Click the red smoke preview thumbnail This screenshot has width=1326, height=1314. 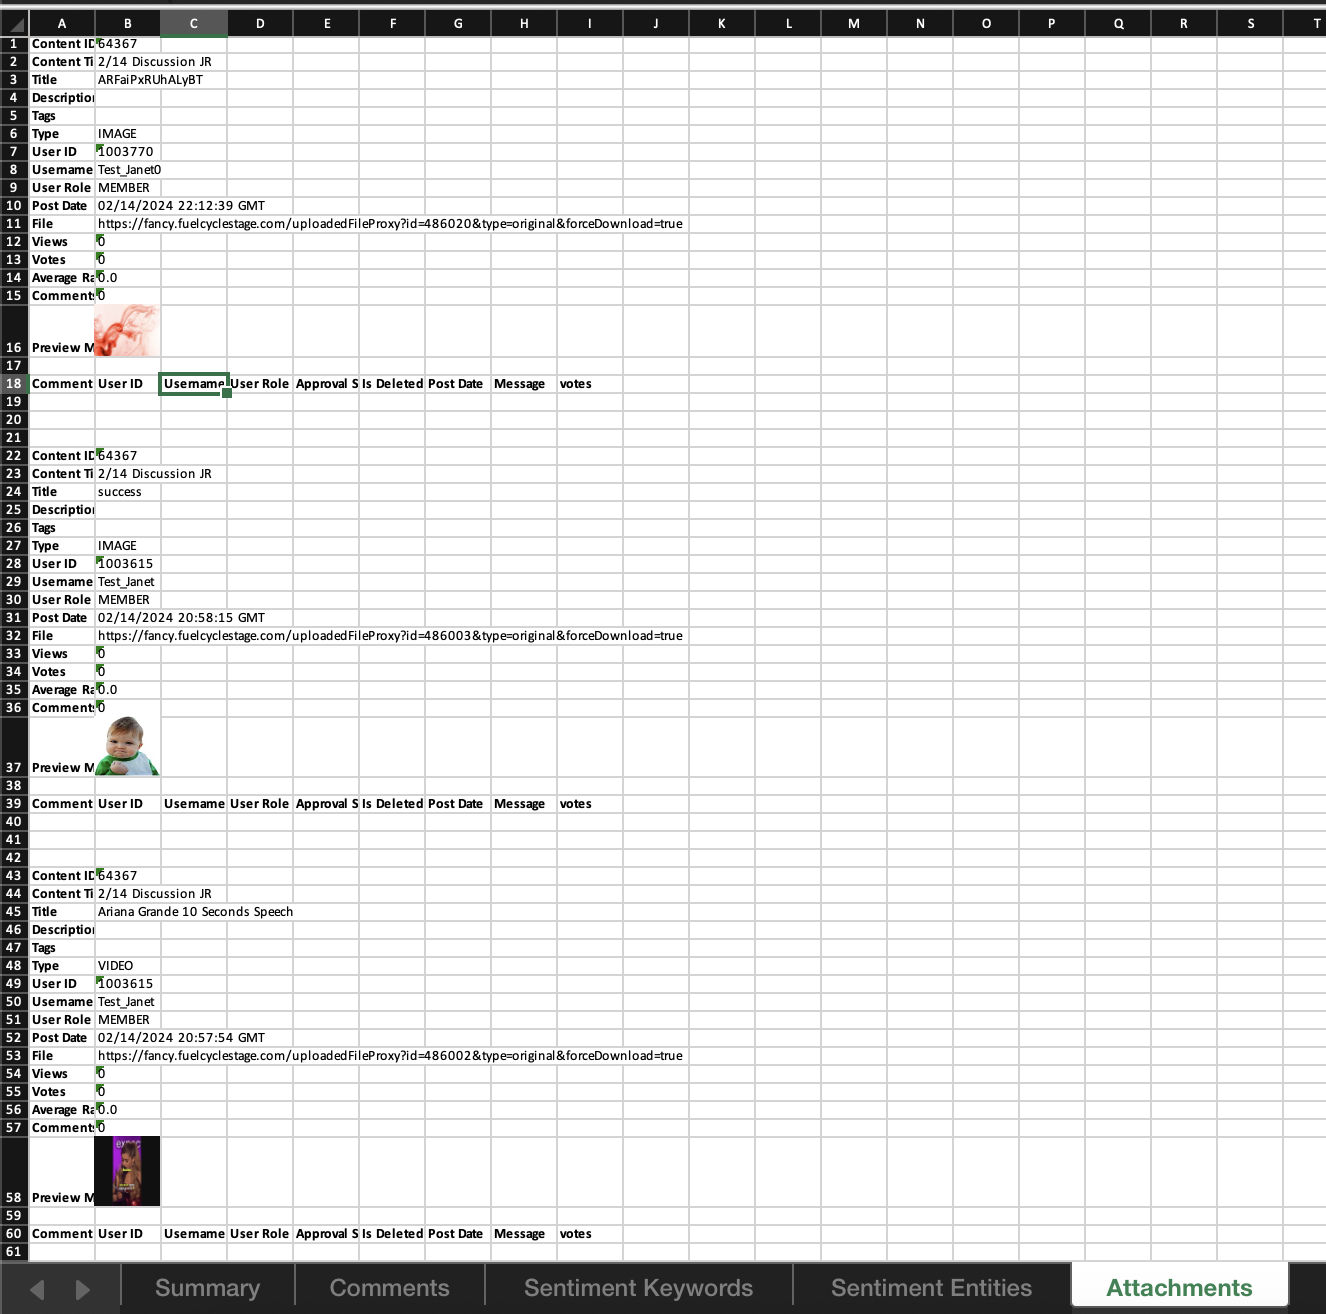pyautogui.click(x=127, y=331)
